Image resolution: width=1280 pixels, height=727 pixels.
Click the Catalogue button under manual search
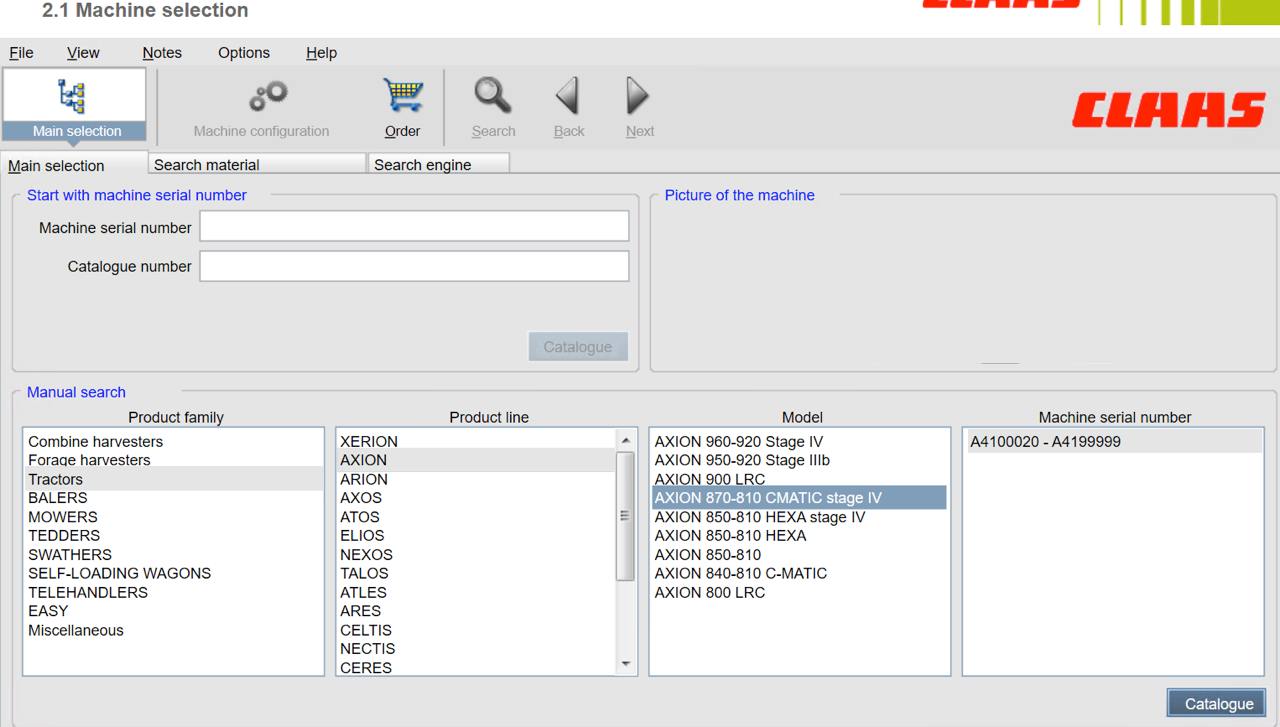coord(1217,703)
